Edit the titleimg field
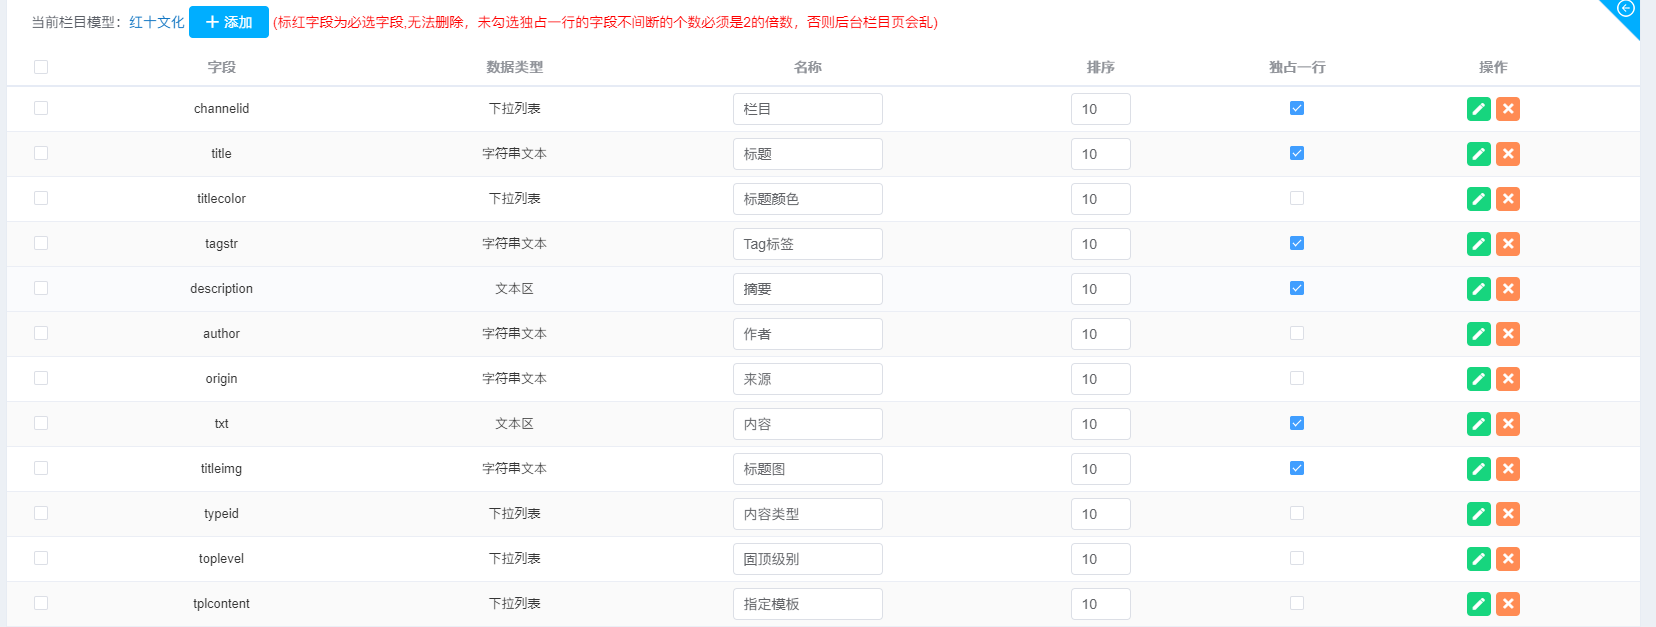The image size is (1656, 627). pos(1478,469)
